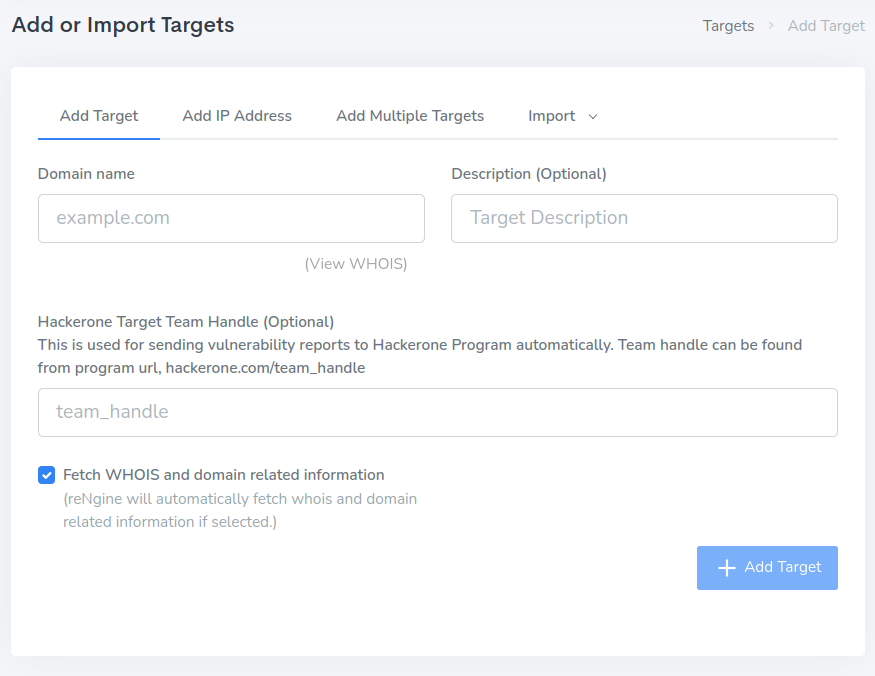
Task: Click the Add Target breadcrumb item
Action: click(x=826, y=26)
